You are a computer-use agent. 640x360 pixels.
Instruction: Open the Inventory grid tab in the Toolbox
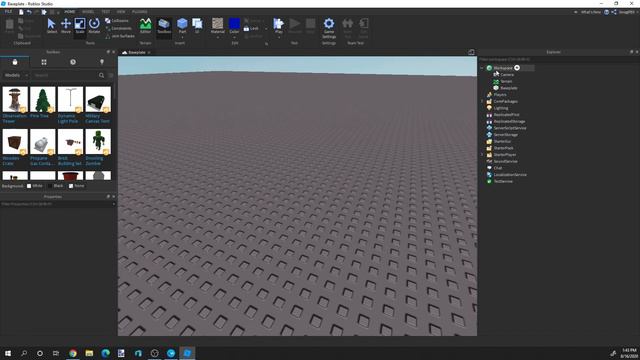click(x=44, y=62)
